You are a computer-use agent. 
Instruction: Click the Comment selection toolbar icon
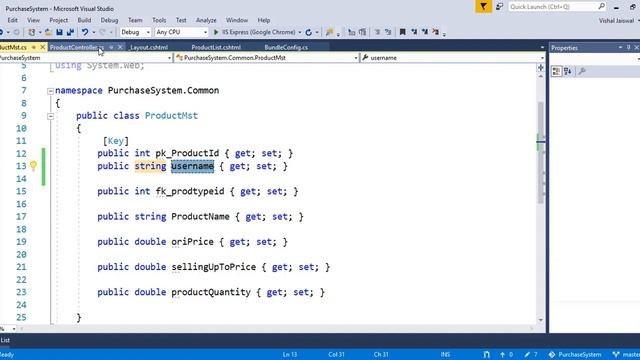click(378, 32)
